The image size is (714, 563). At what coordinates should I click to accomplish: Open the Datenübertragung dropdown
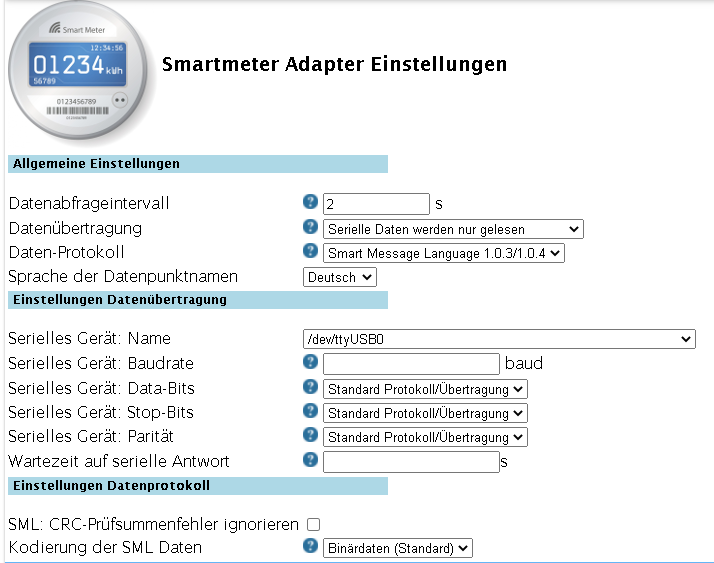coord(453,229)
